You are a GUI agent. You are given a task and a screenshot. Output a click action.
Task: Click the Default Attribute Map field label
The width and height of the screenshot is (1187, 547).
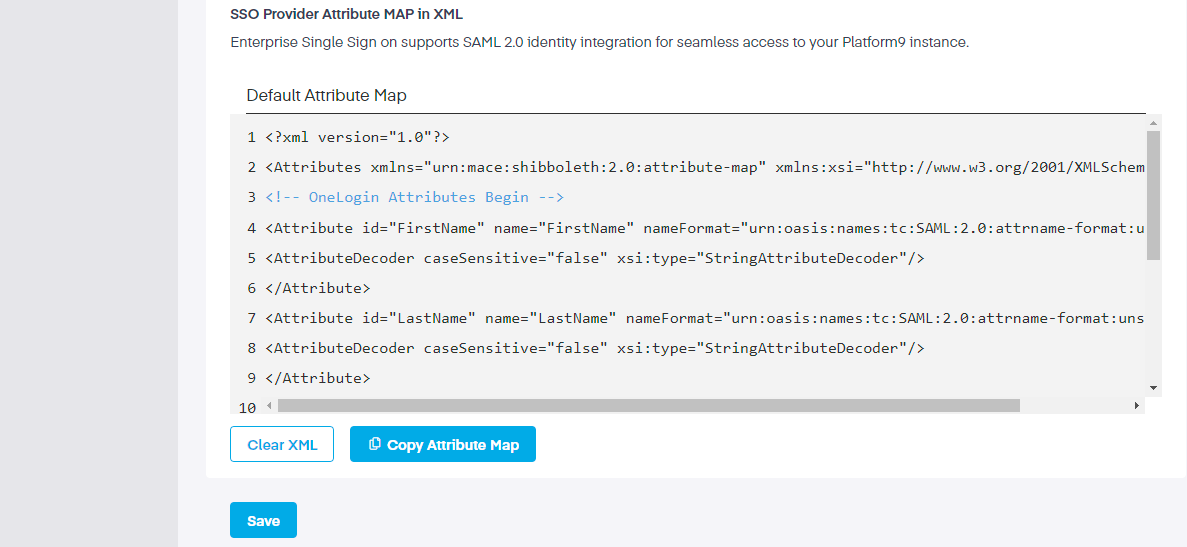(326, 96)
